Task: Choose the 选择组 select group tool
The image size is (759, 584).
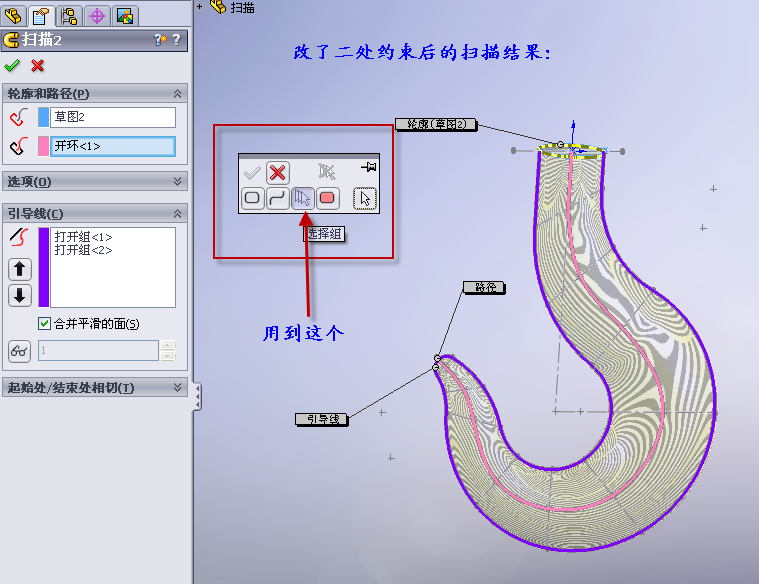Action: pyautogui.click(x=303, y=198)
